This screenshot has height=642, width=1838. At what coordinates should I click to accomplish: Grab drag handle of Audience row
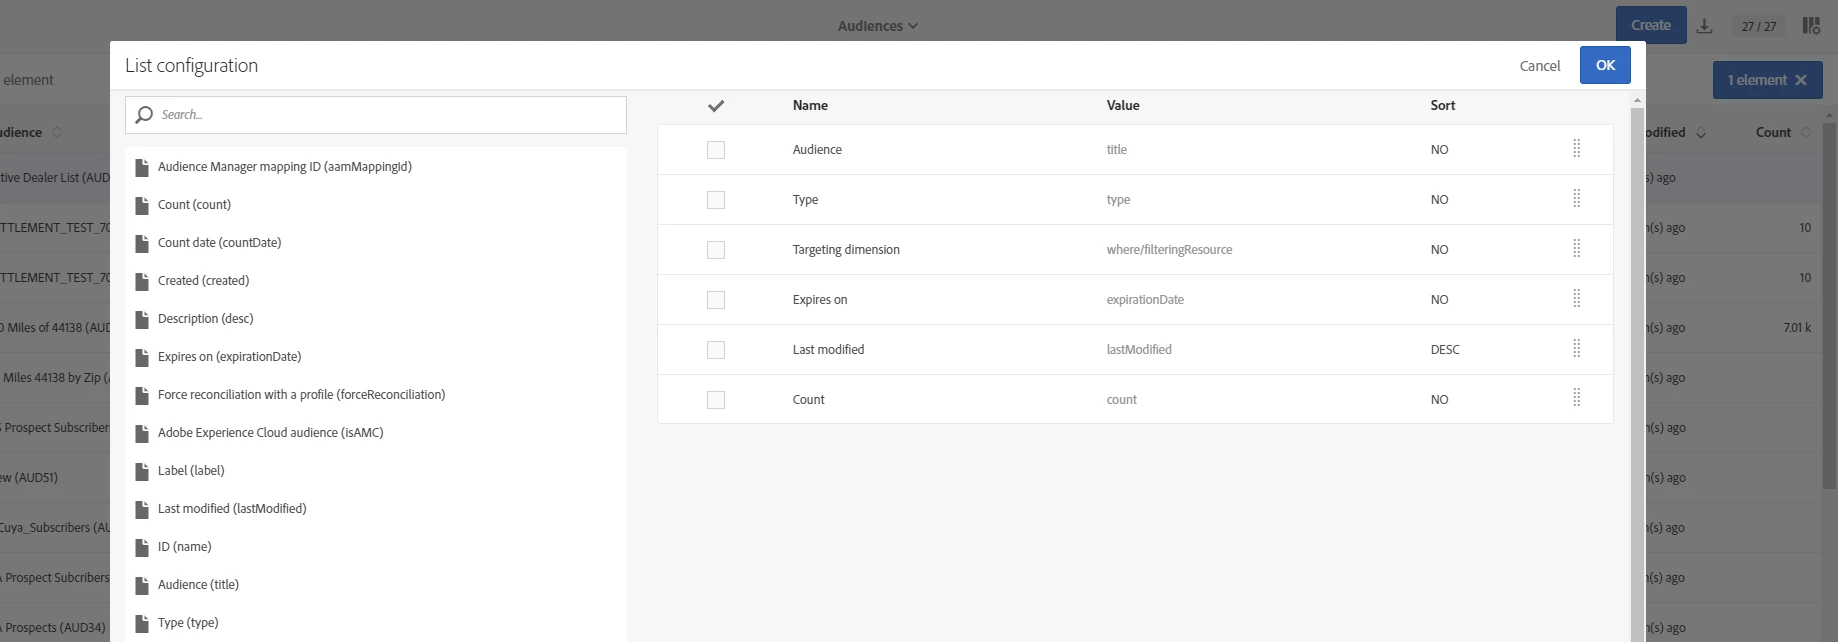click(x=1576, y=149)
